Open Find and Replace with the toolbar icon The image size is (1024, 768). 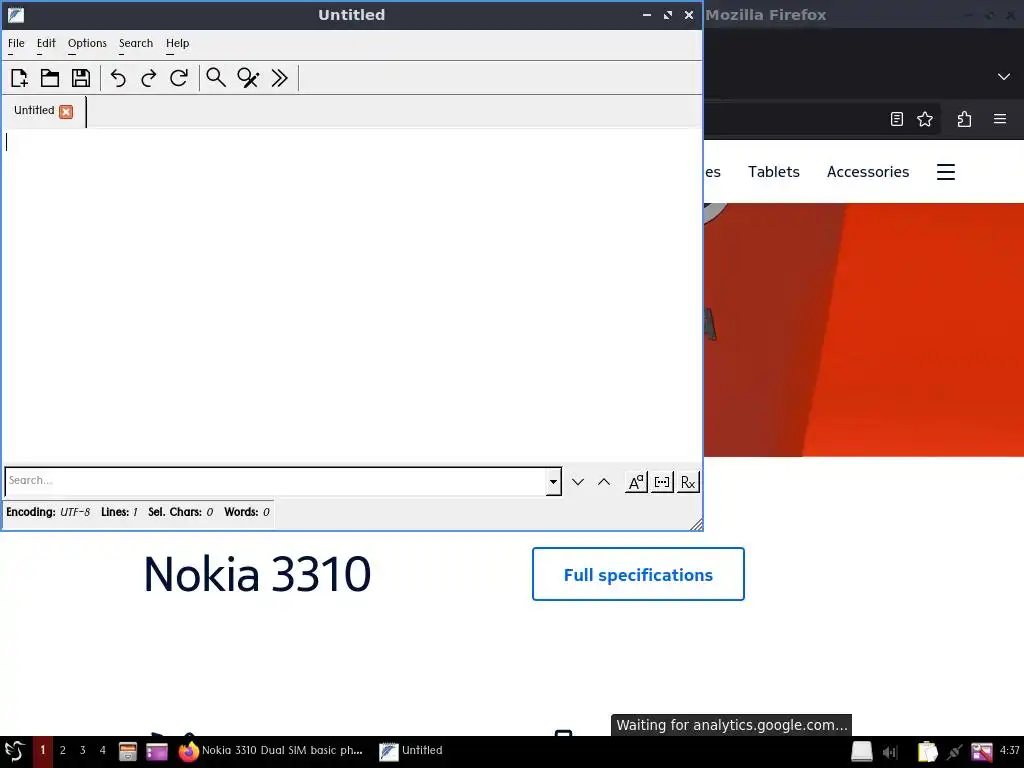coord(248,78)
